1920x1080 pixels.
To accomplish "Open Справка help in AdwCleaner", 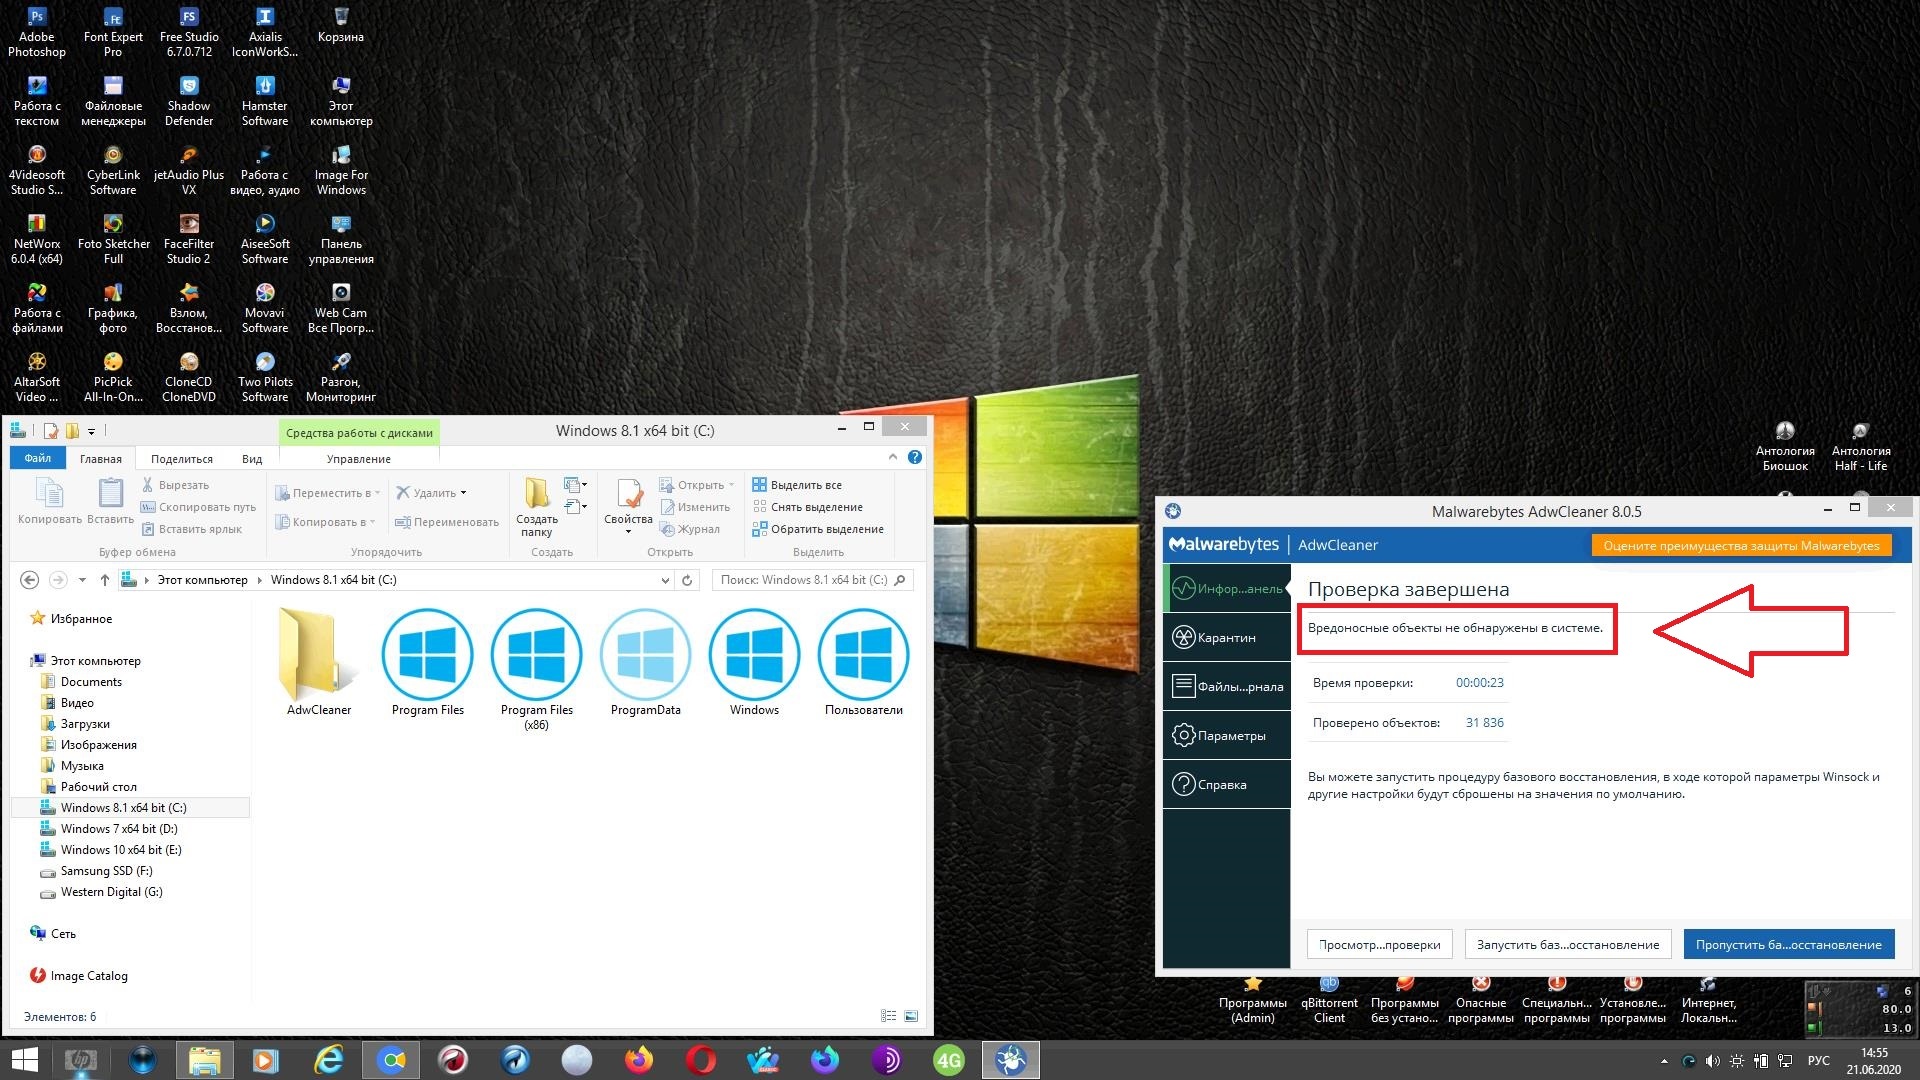I will 1227,784.
